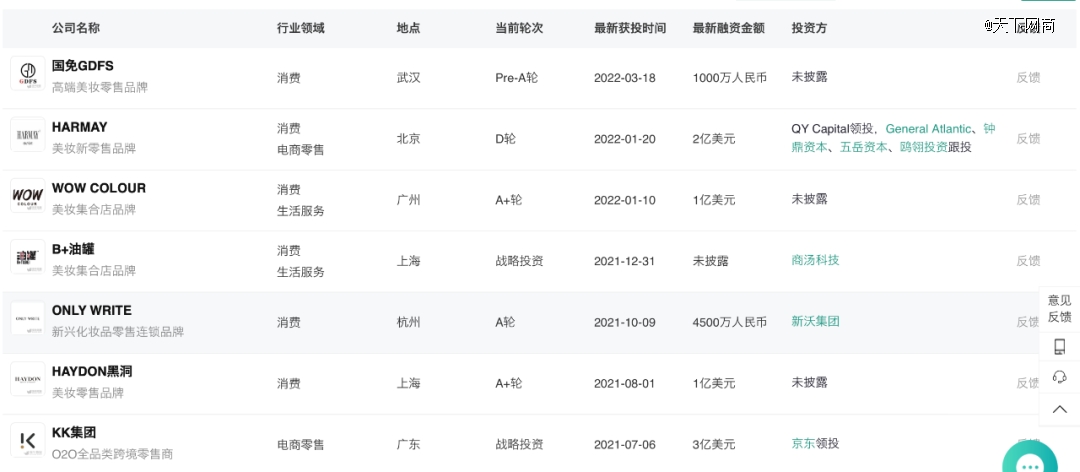Select 电商零售 in the KK集团 row

coord(300,444)
